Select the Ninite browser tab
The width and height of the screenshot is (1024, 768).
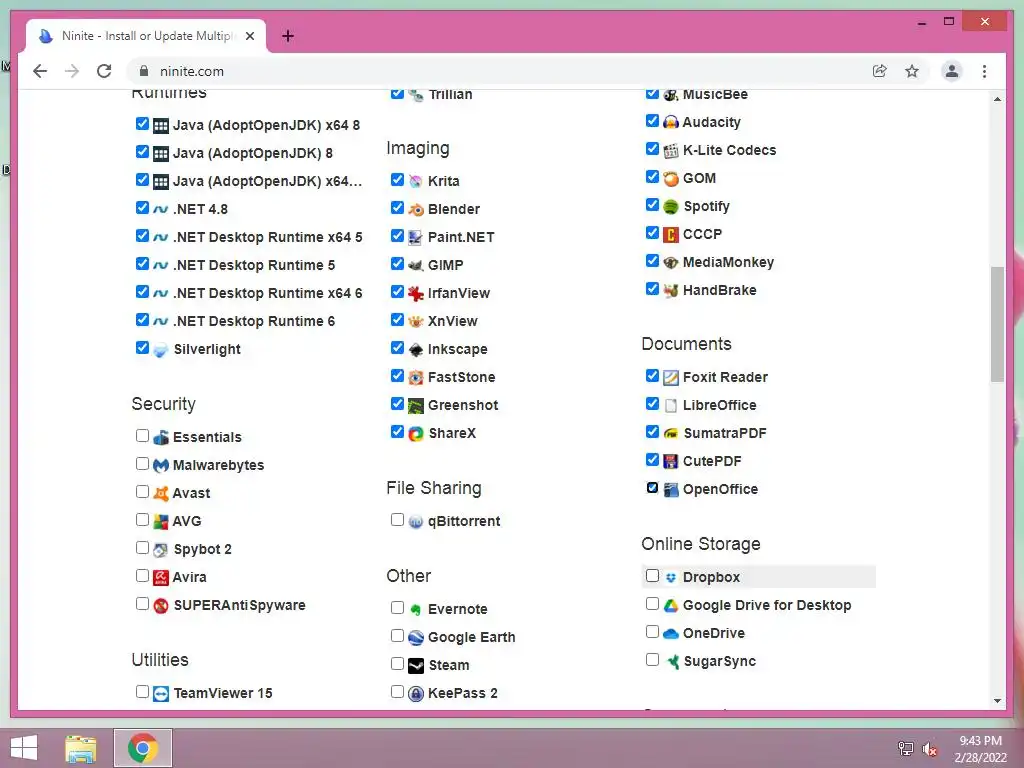[146, 36]
